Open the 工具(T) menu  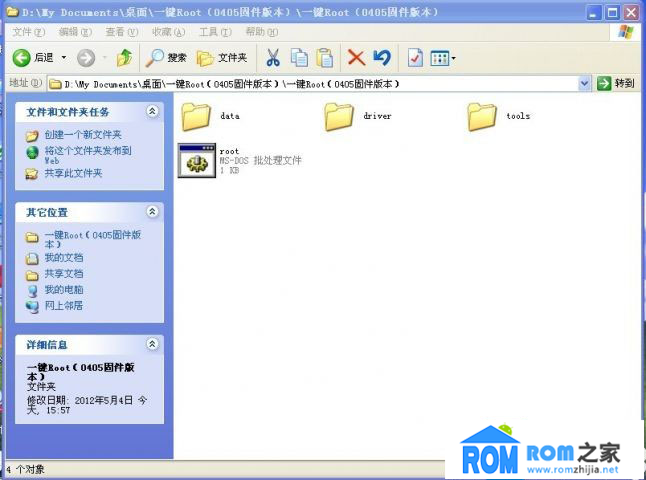(215, 32)
